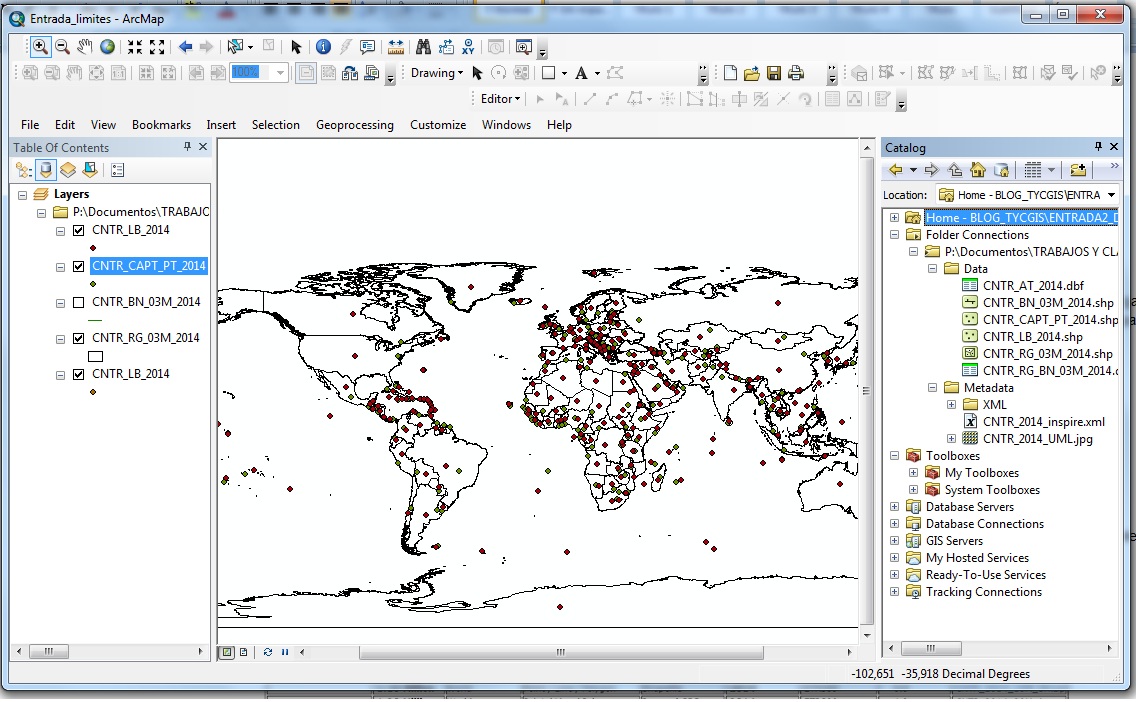Toggle CNTR_RG_03M_2014 layer visibility

(x=79, y=338)
